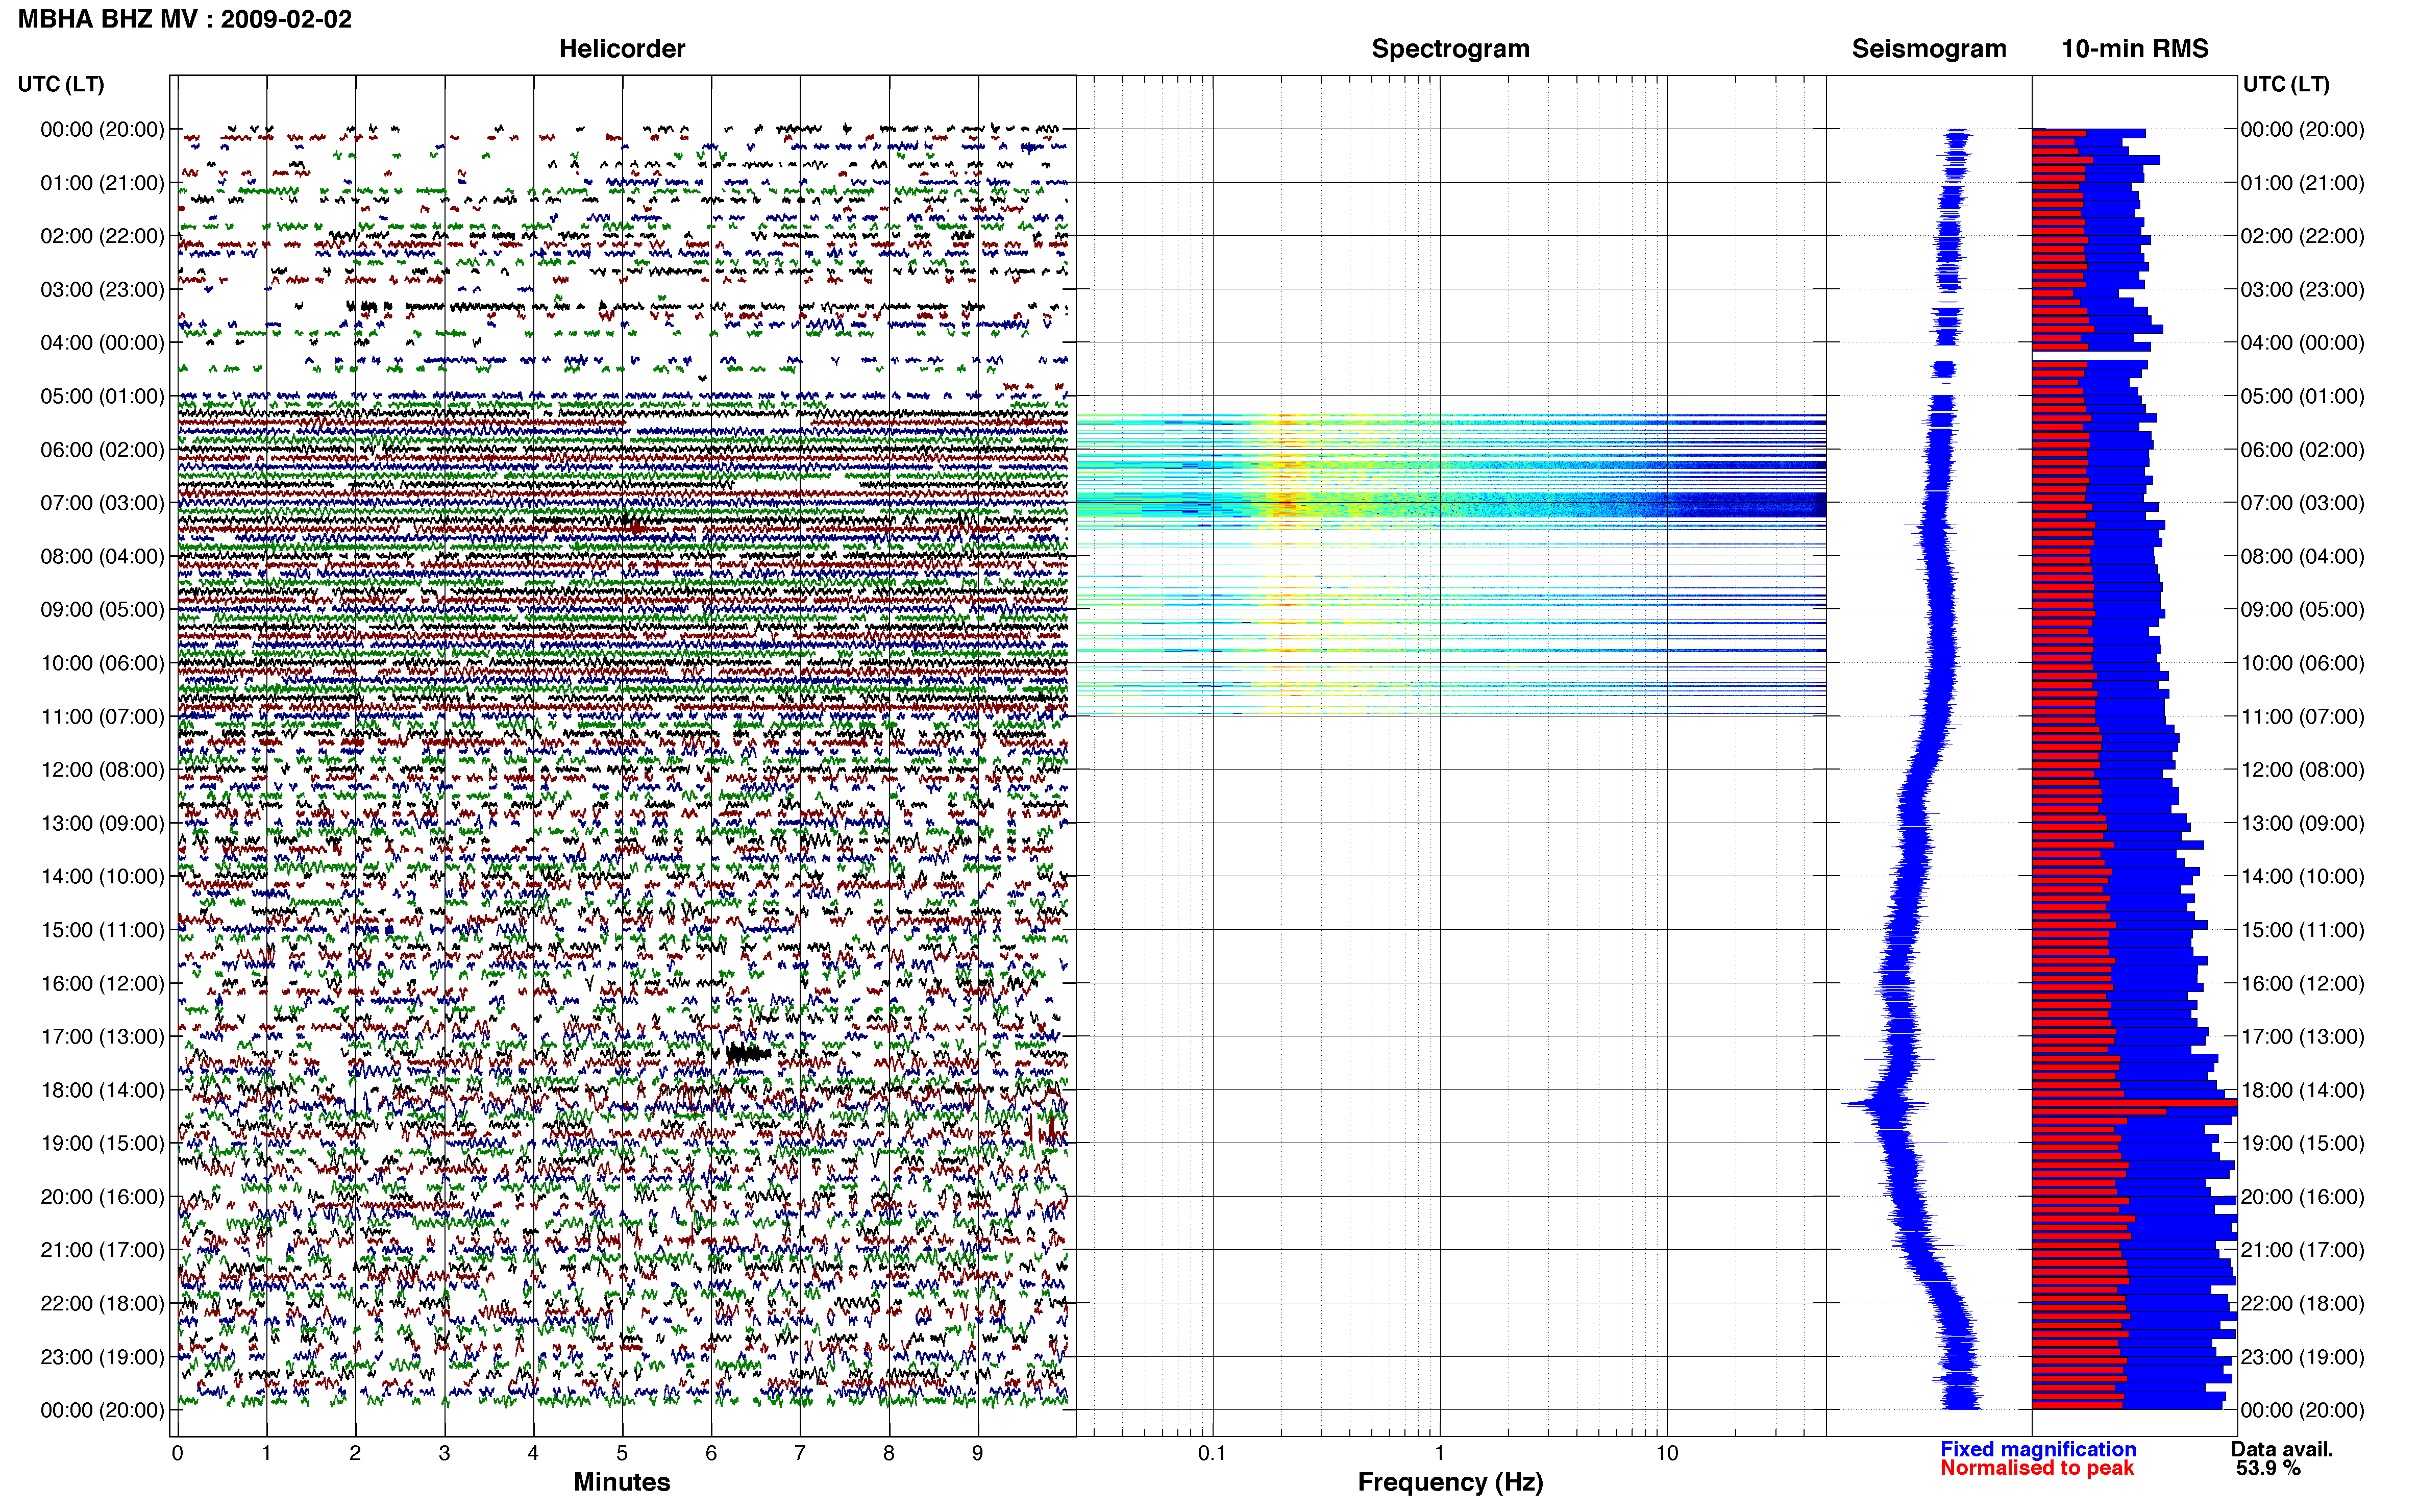Click the spectrogram band at 07:00
This screenshot has height=1512, width=2419.
1450,504
